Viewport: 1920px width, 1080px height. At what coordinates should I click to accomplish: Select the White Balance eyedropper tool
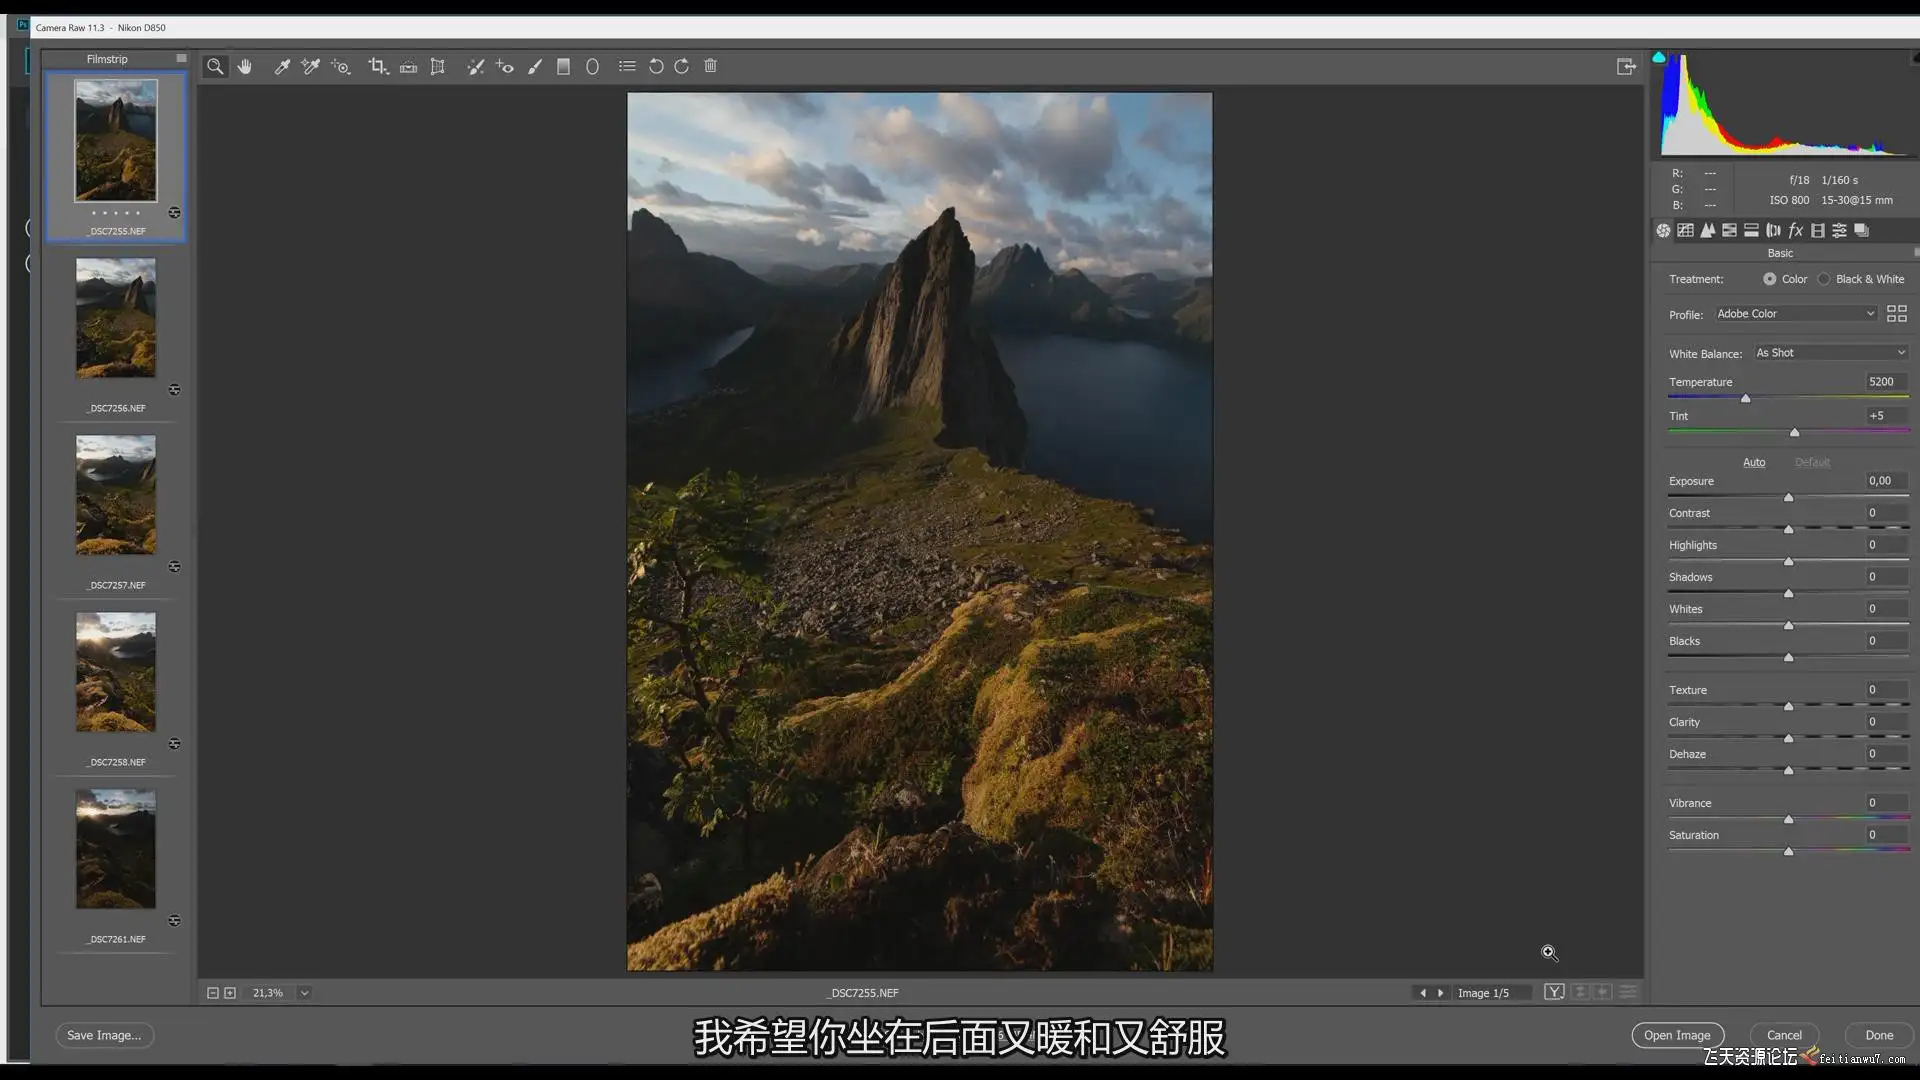tap(282, 66)
